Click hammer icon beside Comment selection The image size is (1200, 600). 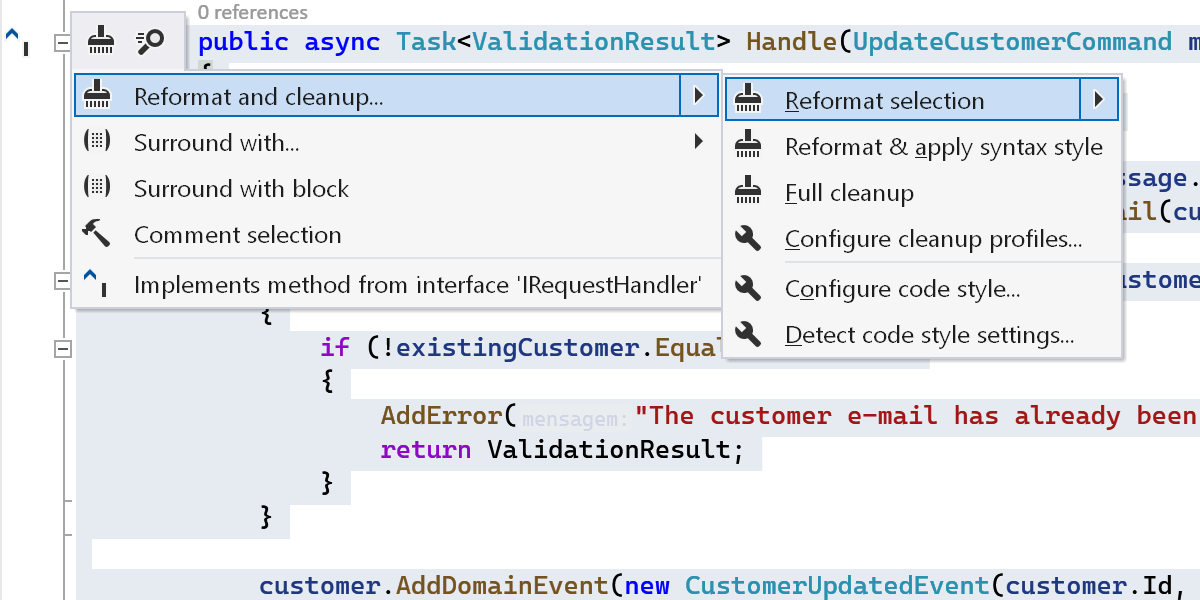click(97, 235)
